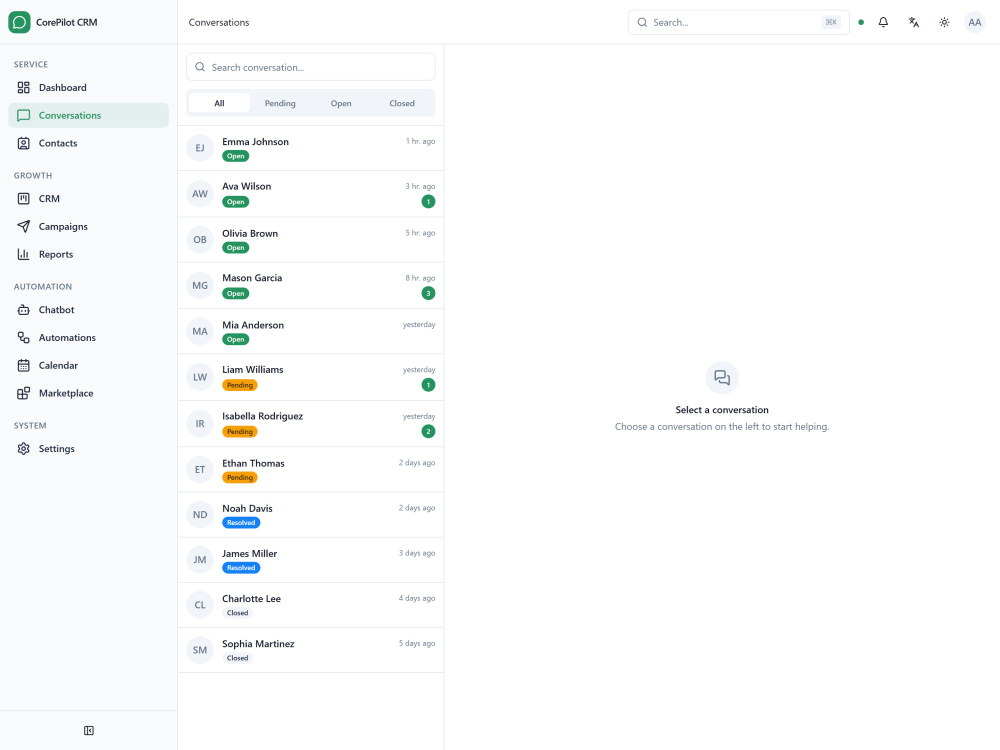
Task: Go to Contacts in the sidebar
Action: 89,143
